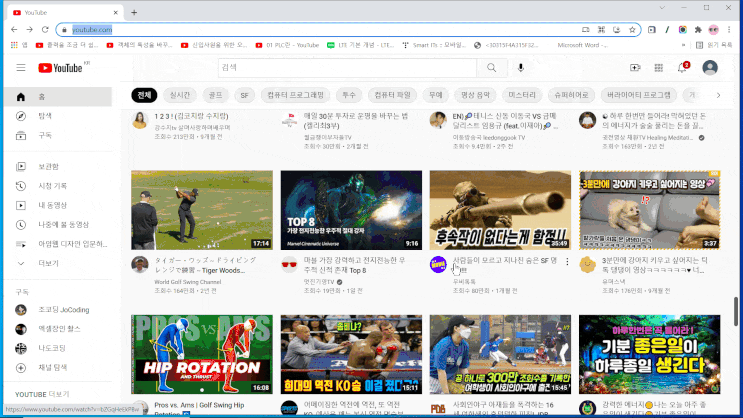Select the 컴퓨터 프로그래밍 filter chip
743x418 pixels.
(295, 95)
